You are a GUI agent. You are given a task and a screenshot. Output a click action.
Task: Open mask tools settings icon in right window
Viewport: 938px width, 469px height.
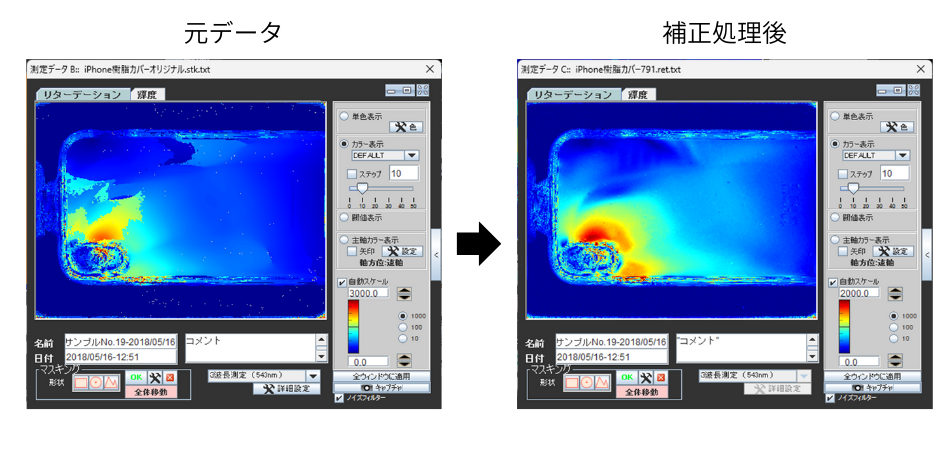pyautogui.click(x=646, y=378)
